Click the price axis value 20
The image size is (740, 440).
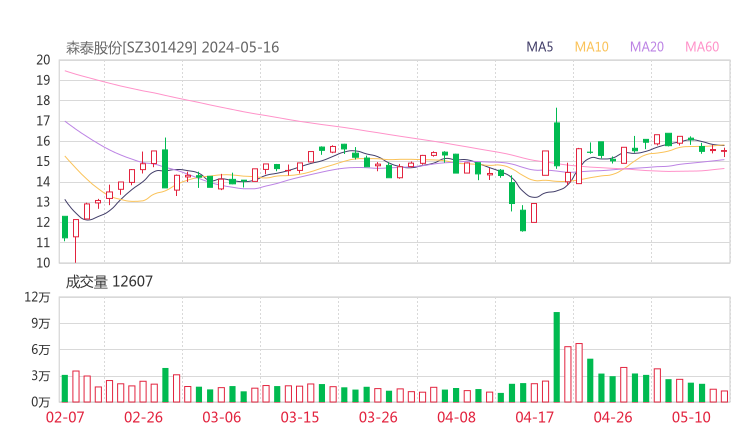[43, 60]
